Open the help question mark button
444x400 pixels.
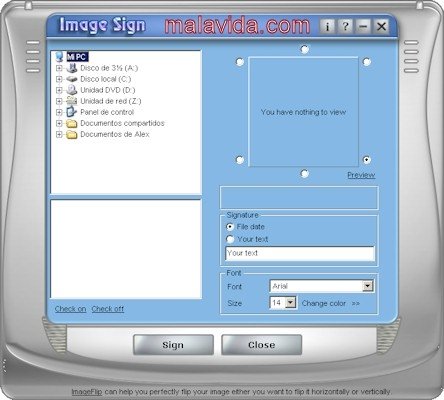346,26
